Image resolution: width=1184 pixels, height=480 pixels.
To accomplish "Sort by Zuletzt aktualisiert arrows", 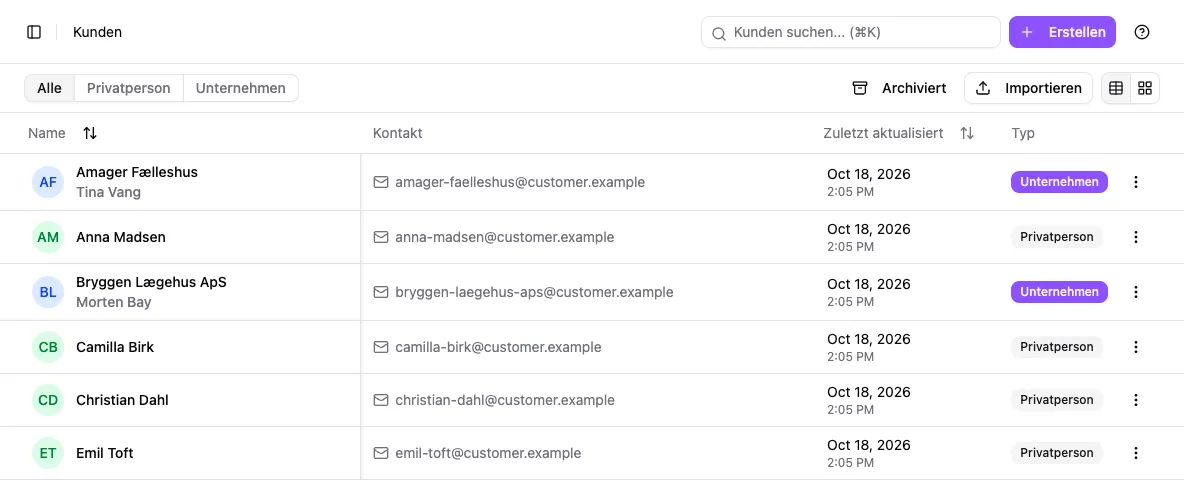I will click(x=967, y=133).
